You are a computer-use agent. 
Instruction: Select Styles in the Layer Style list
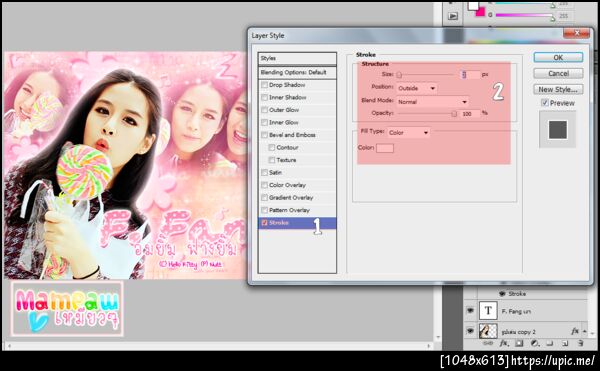click(297, 59)
